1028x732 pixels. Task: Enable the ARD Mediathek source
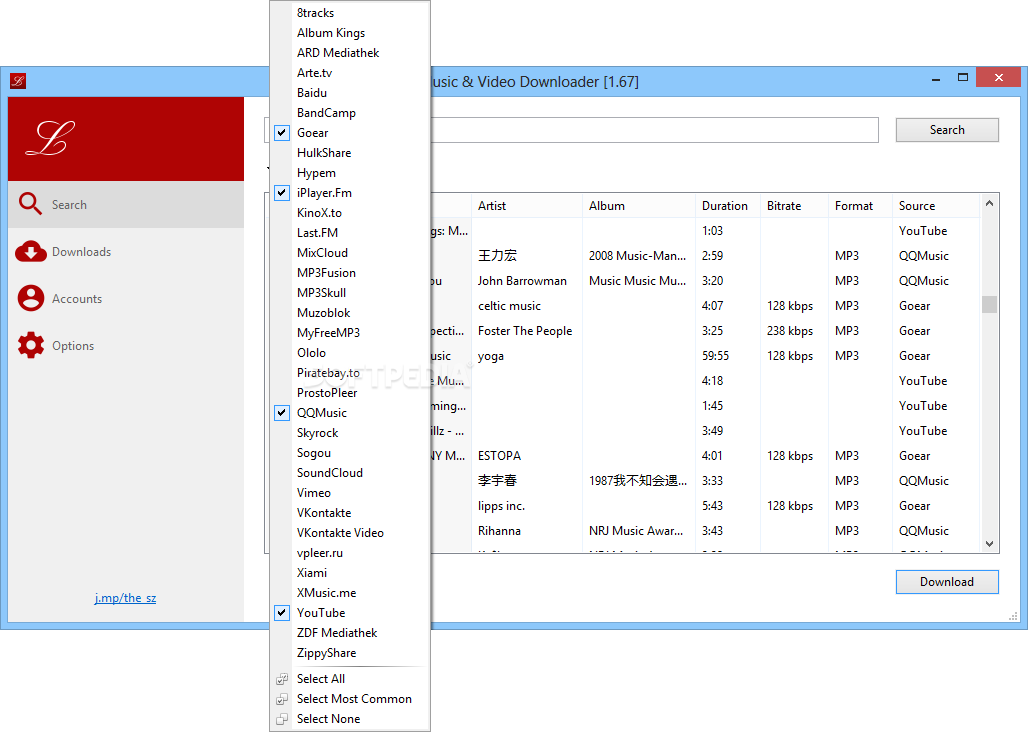(350, 53)
